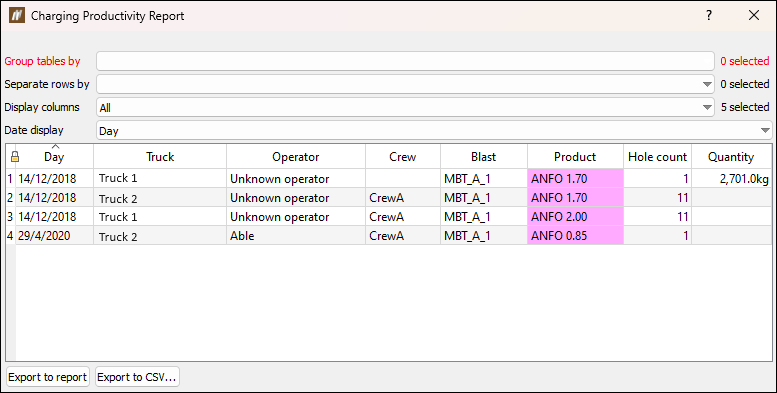Click hole count 1 in row 4
The image size is (777, 393).
(658, 235)
